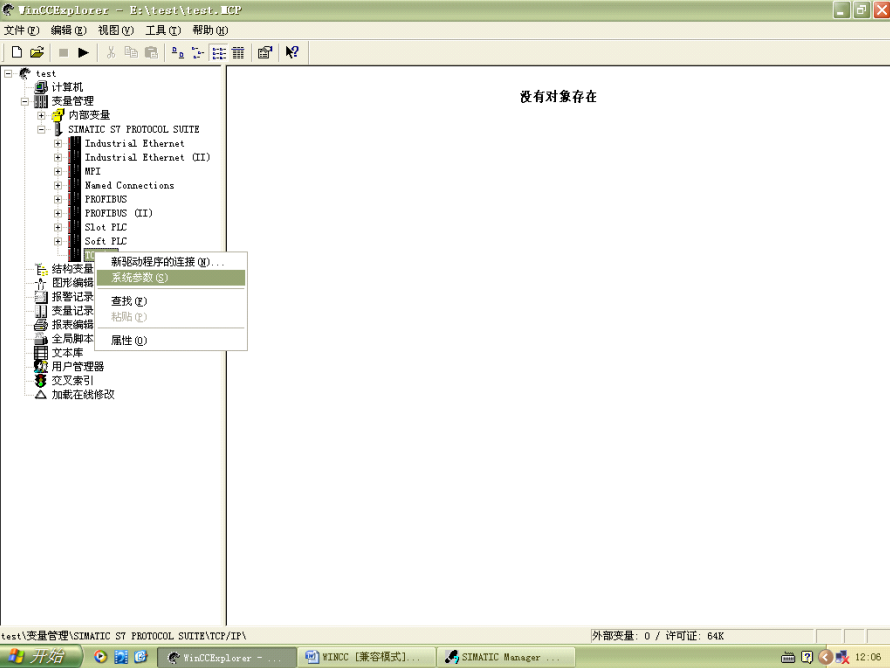Image resolution: width=890 pixels, height=668 pixels.
Task: Click the 12:06 system clock
Action: 868,657
